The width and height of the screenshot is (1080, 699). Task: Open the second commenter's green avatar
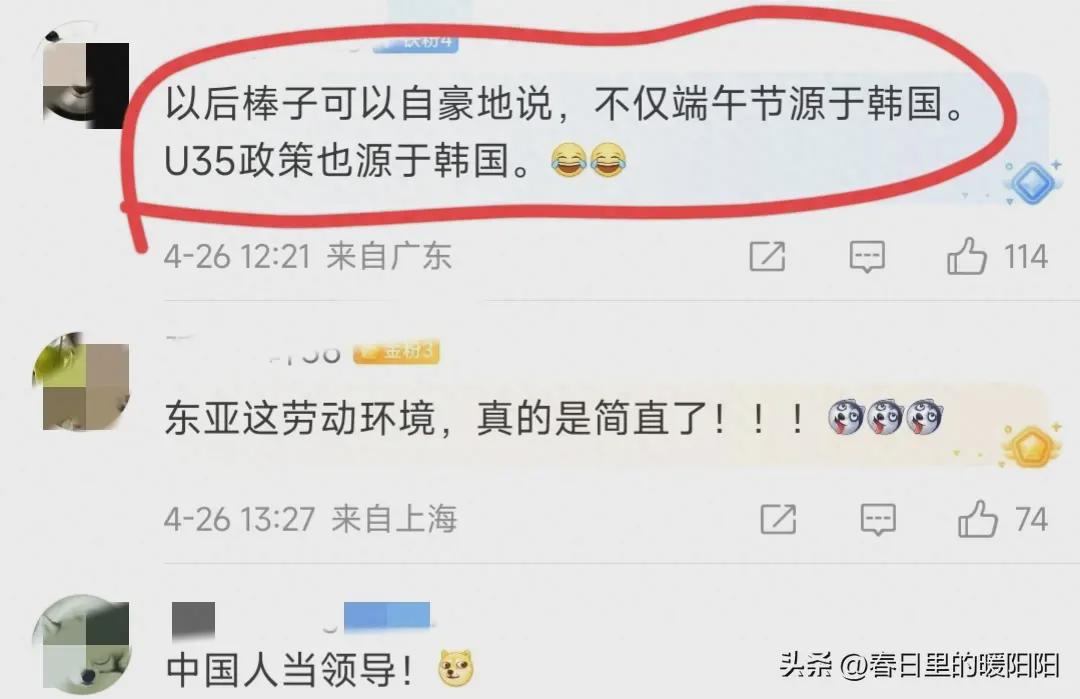click(83, 382)
